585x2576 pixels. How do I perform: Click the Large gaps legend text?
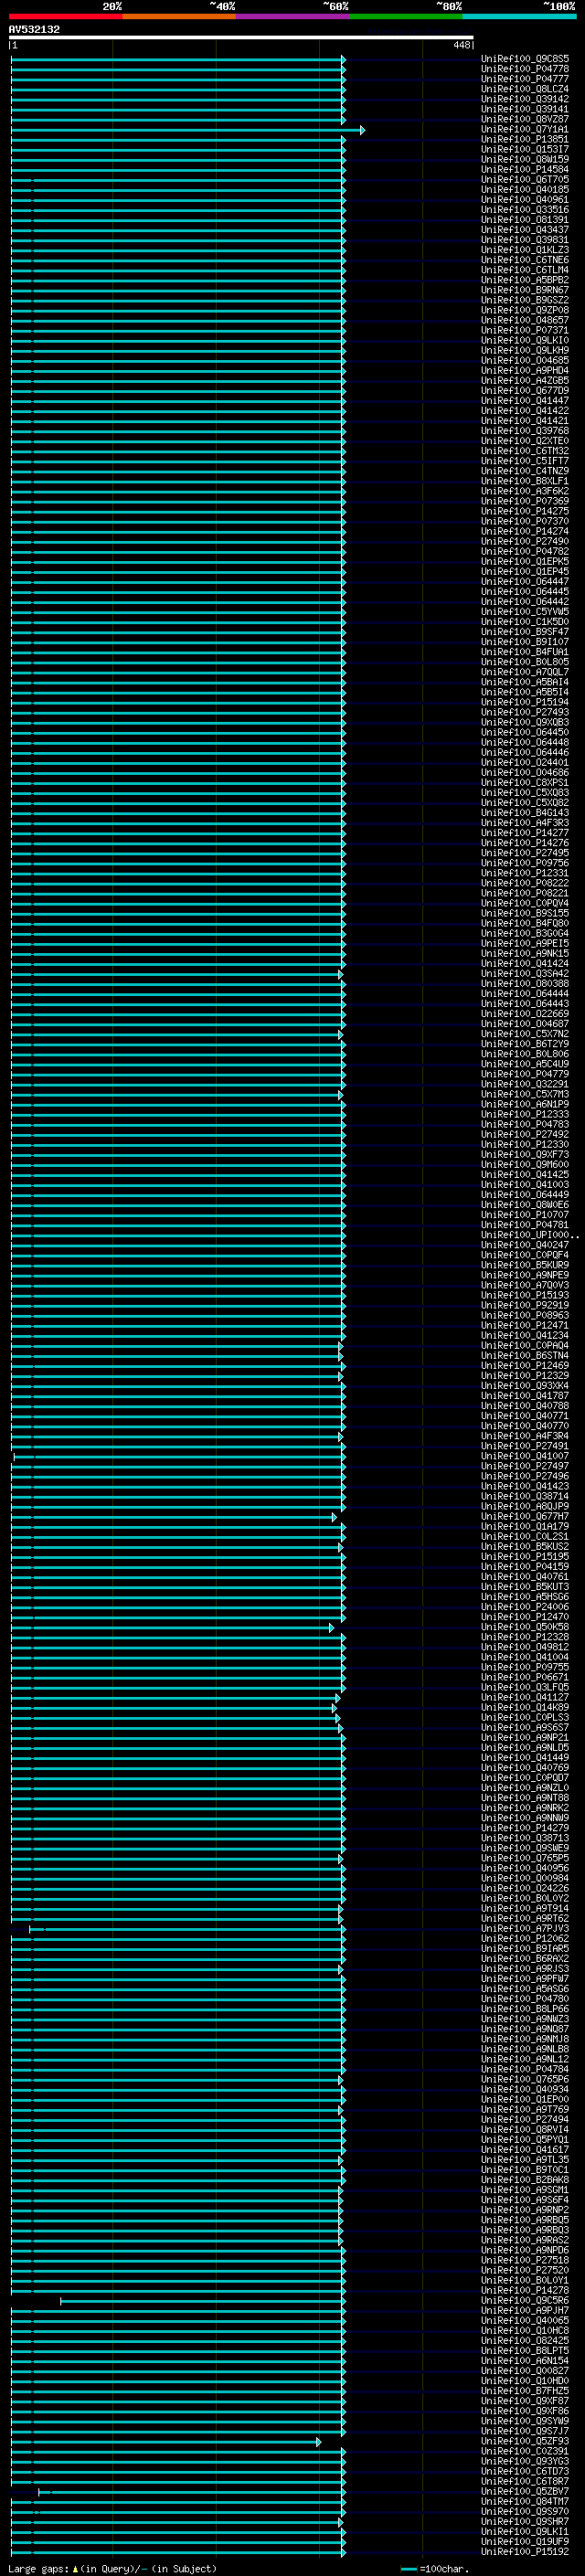112,2568
